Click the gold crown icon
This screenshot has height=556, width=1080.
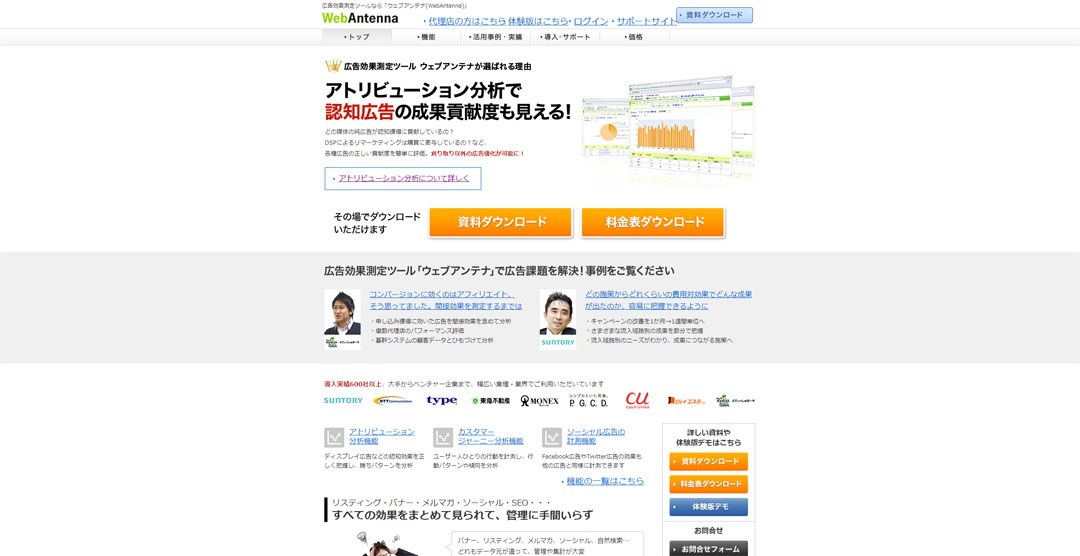(x=333, y=66)
